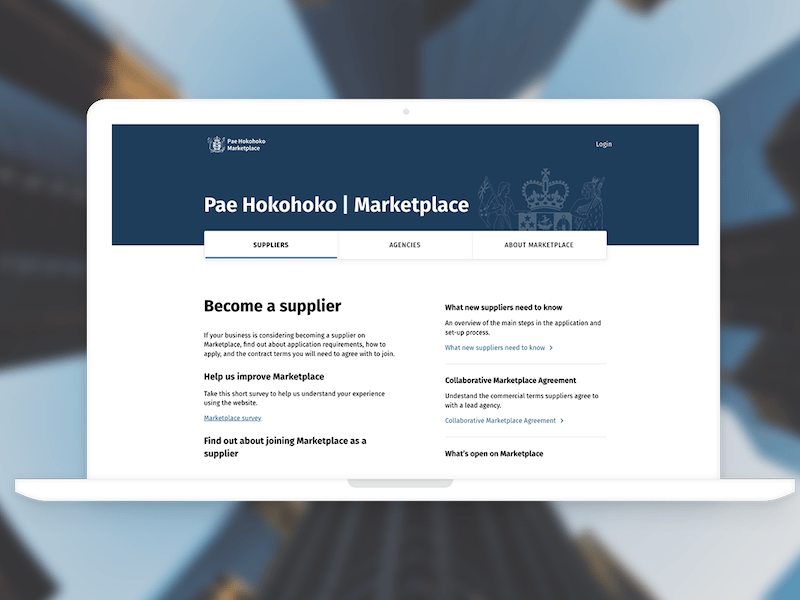
Task: Open the Marketplace survey link
Action: [233, 418]
